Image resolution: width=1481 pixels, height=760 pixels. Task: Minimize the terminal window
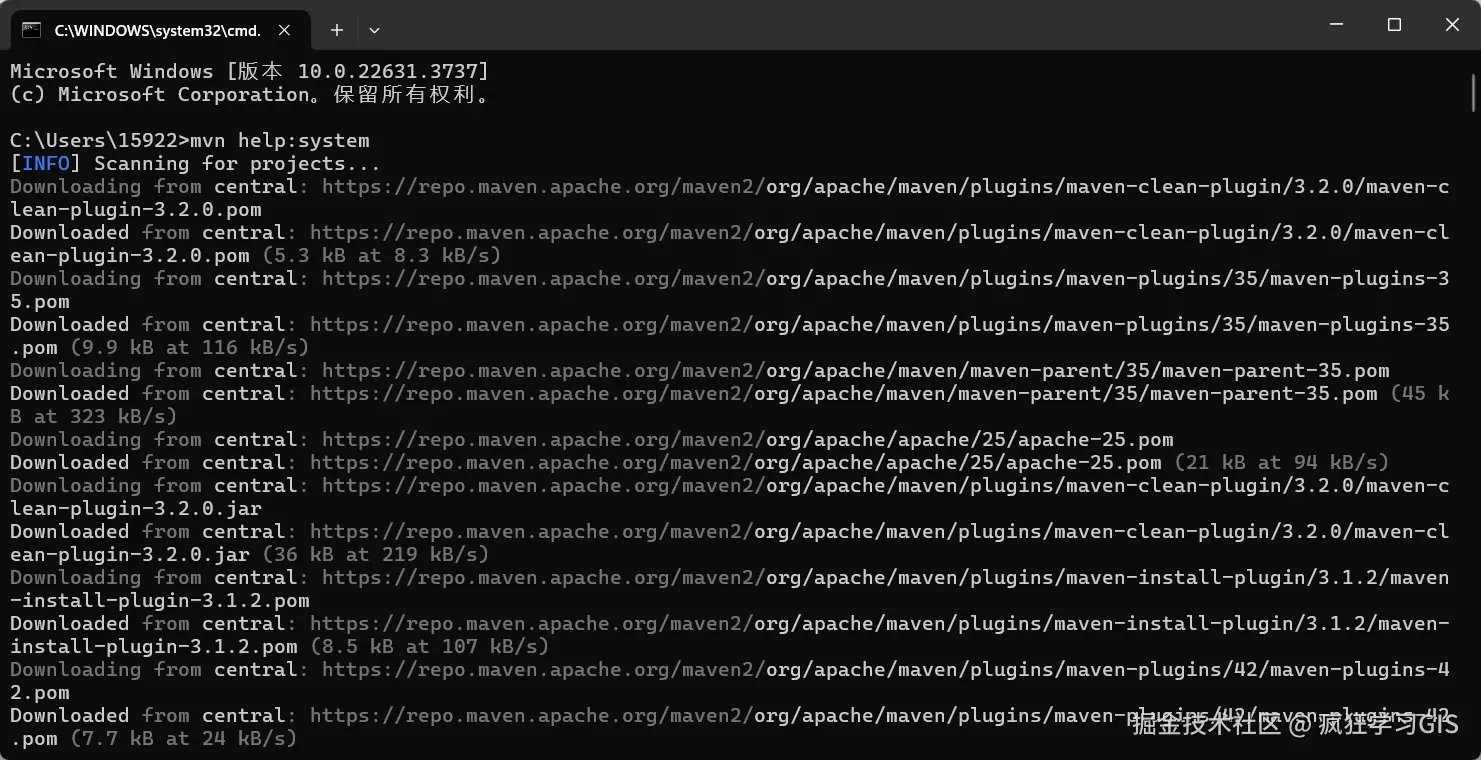1336,25
